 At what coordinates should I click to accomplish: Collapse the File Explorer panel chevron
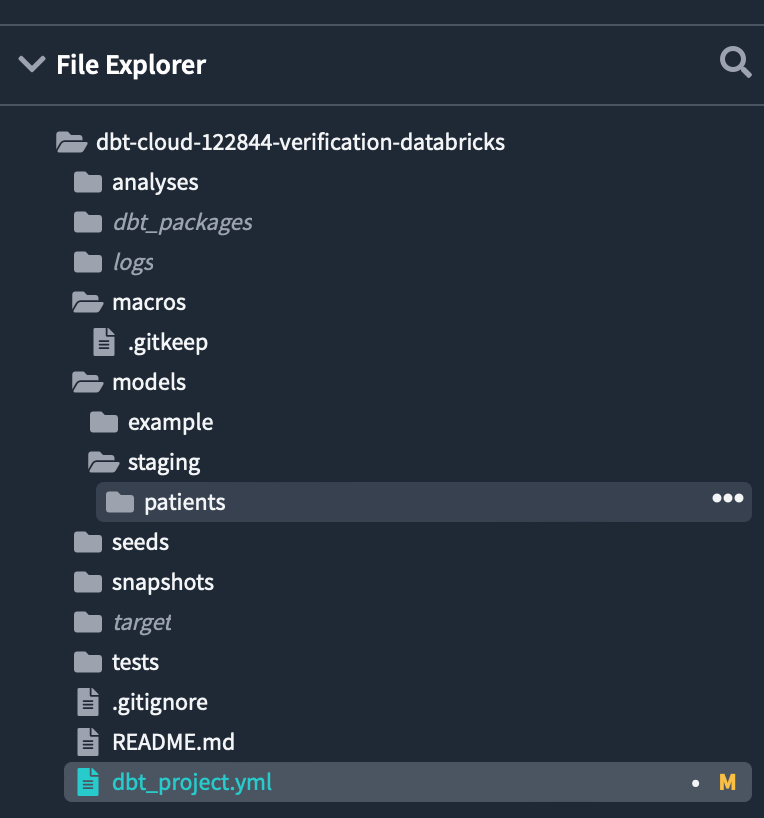pos(32,65)
